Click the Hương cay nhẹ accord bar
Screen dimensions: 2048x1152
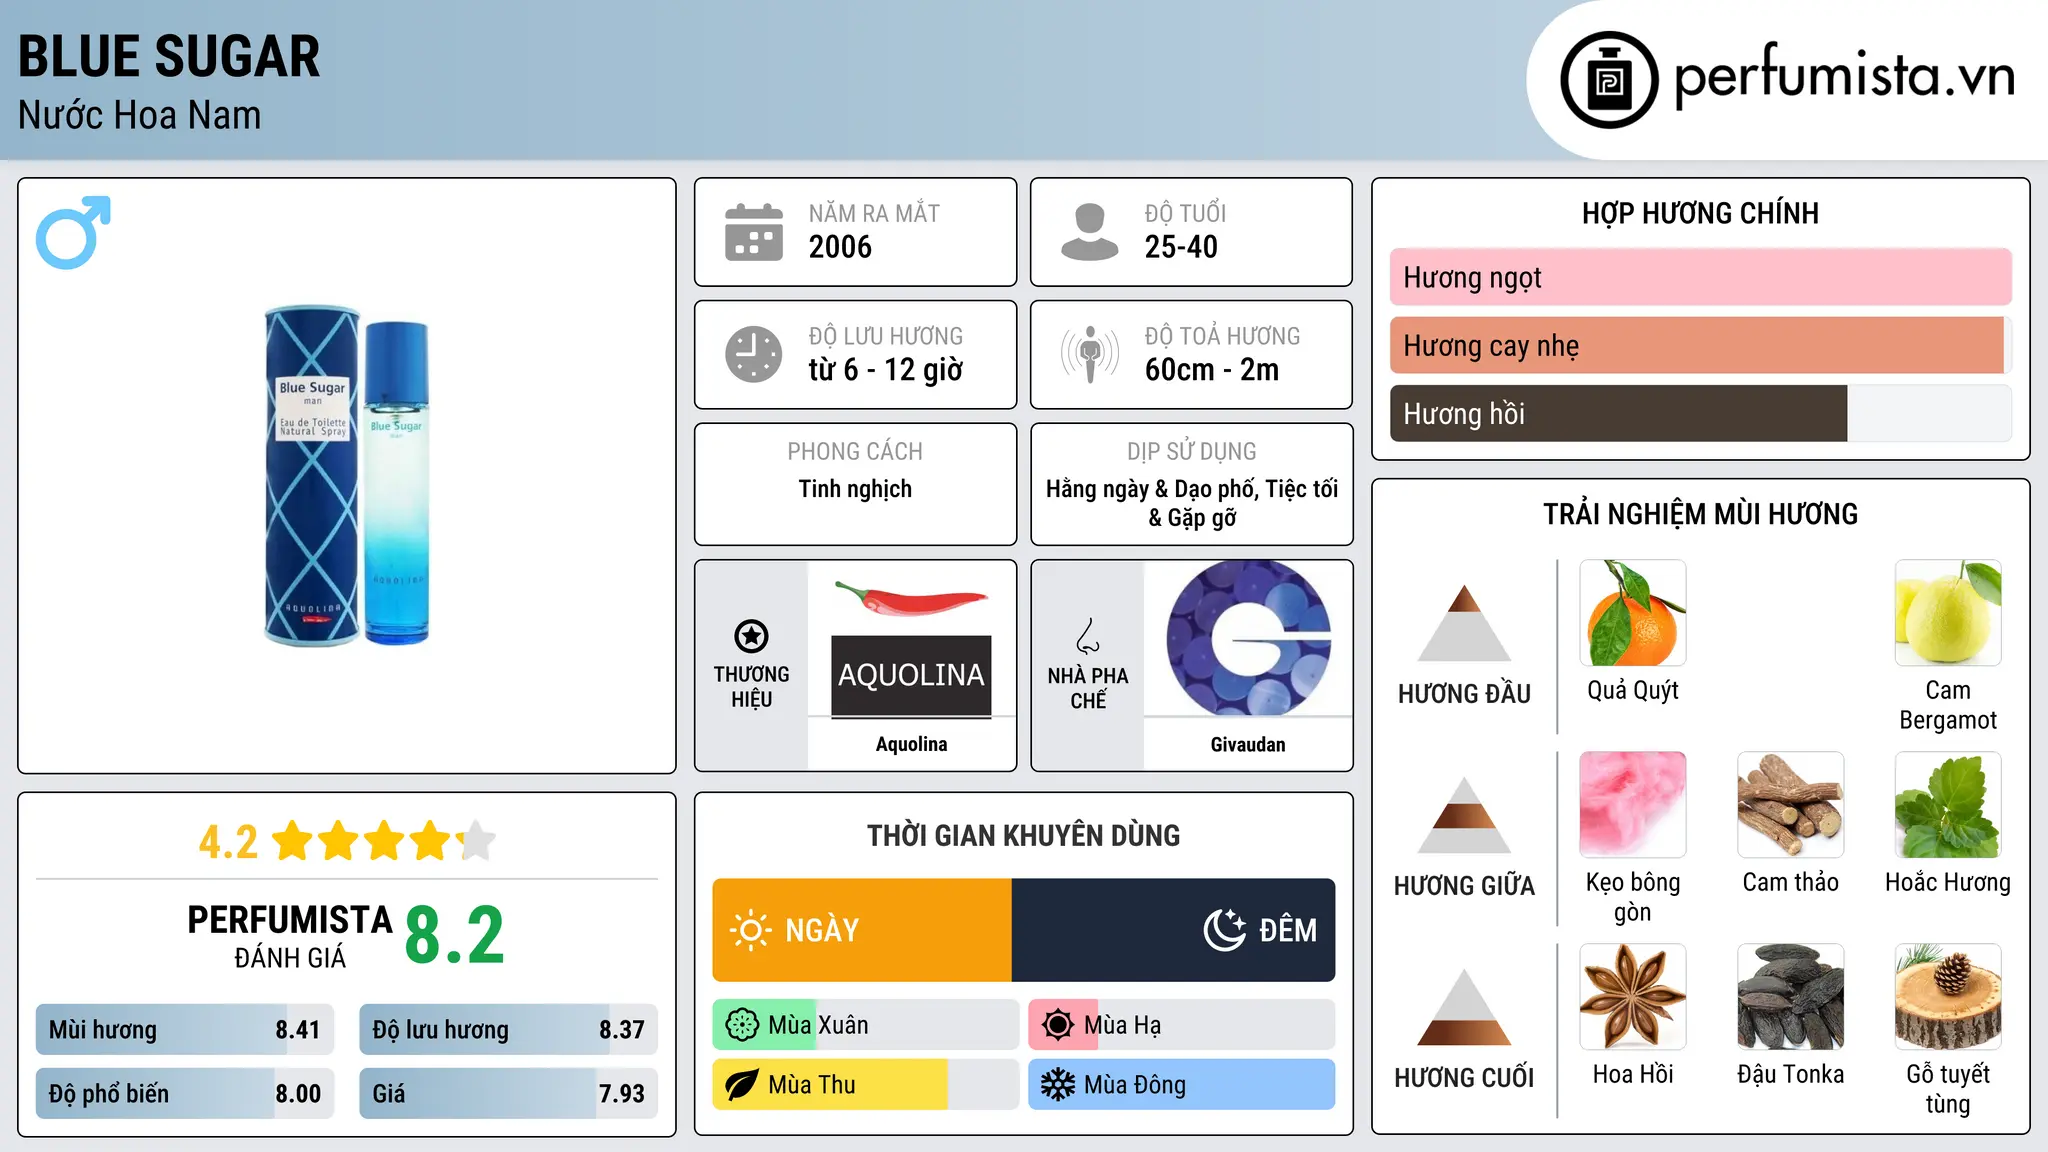tap(1700, 345)
